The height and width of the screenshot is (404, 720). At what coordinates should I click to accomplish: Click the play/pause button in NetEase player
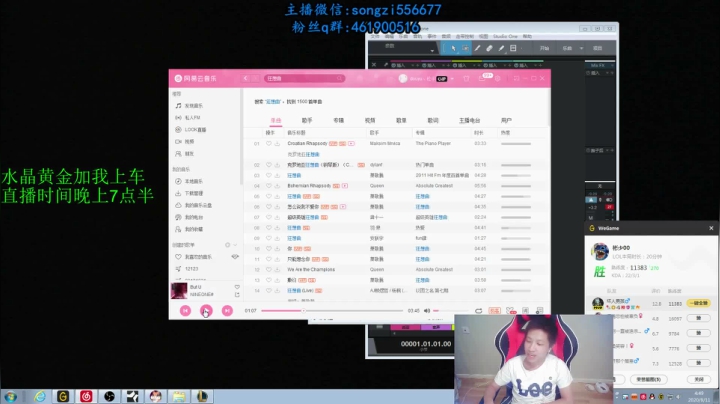pos(206,311)
